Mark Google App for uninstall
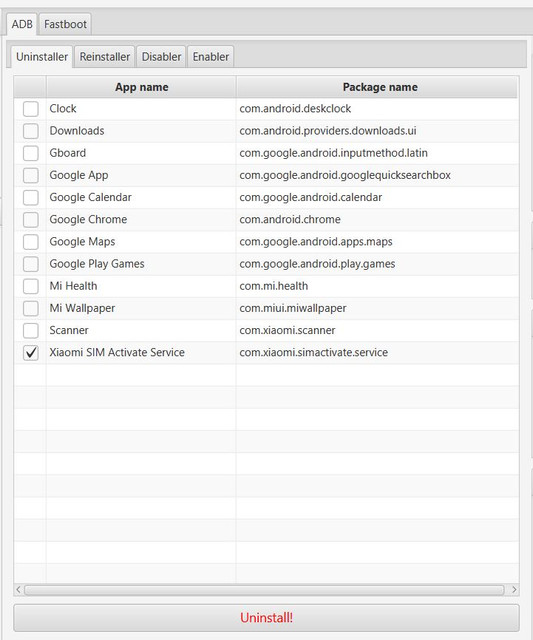Viewport: 533px width, 640px height. coord(31,176)
